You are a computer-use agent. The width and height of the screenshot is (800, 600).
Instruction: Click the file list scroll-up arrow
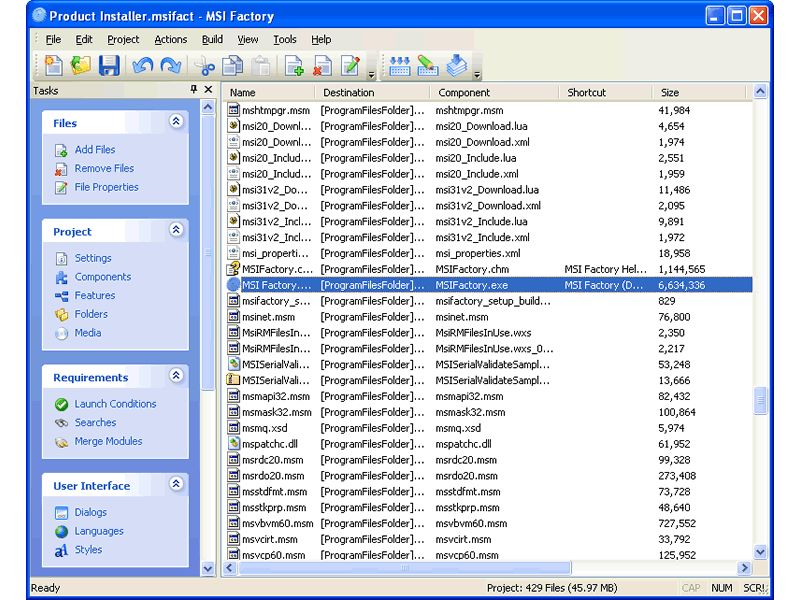(760, 92)
